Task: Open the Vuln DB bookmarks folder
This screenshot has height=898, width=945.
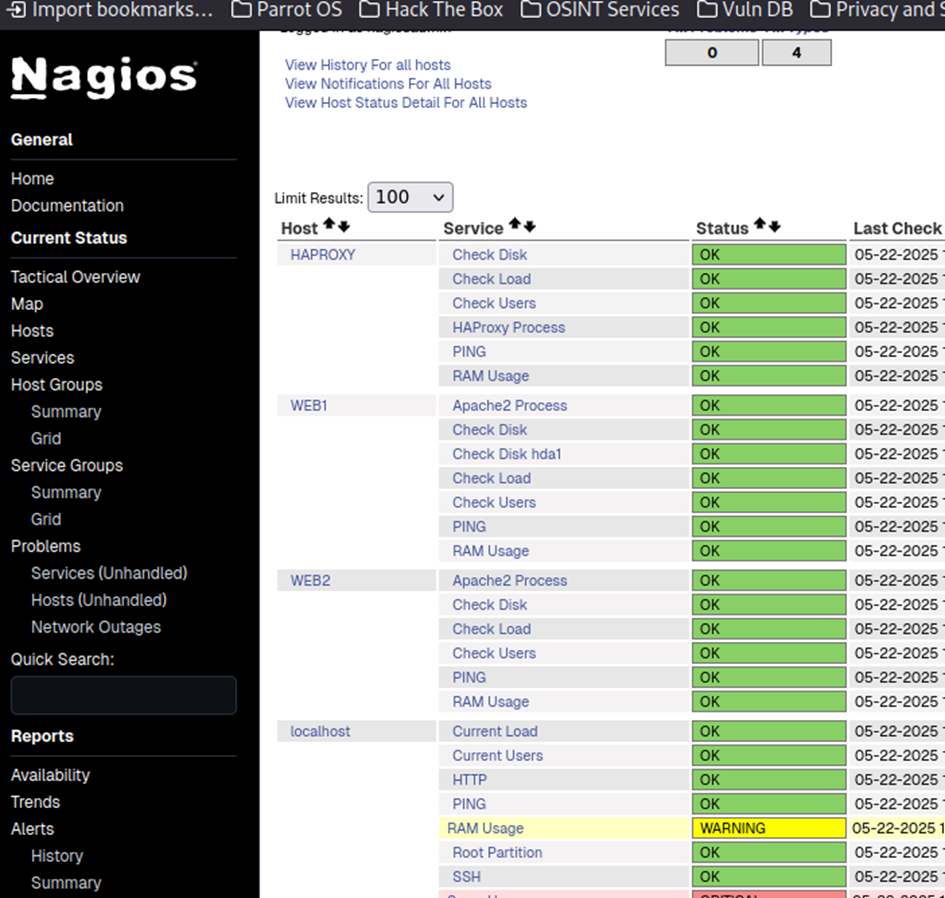Action: pyautogui.click(x=745, y=10)
